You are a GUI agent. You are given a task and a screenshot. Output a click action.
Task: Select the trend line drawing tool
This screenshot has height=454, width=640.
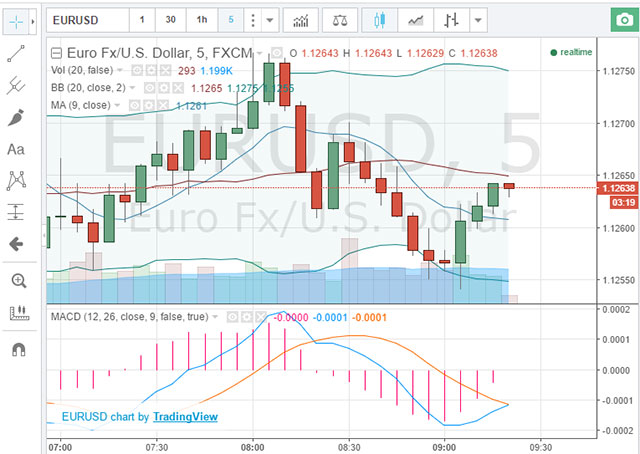point(16,53)
